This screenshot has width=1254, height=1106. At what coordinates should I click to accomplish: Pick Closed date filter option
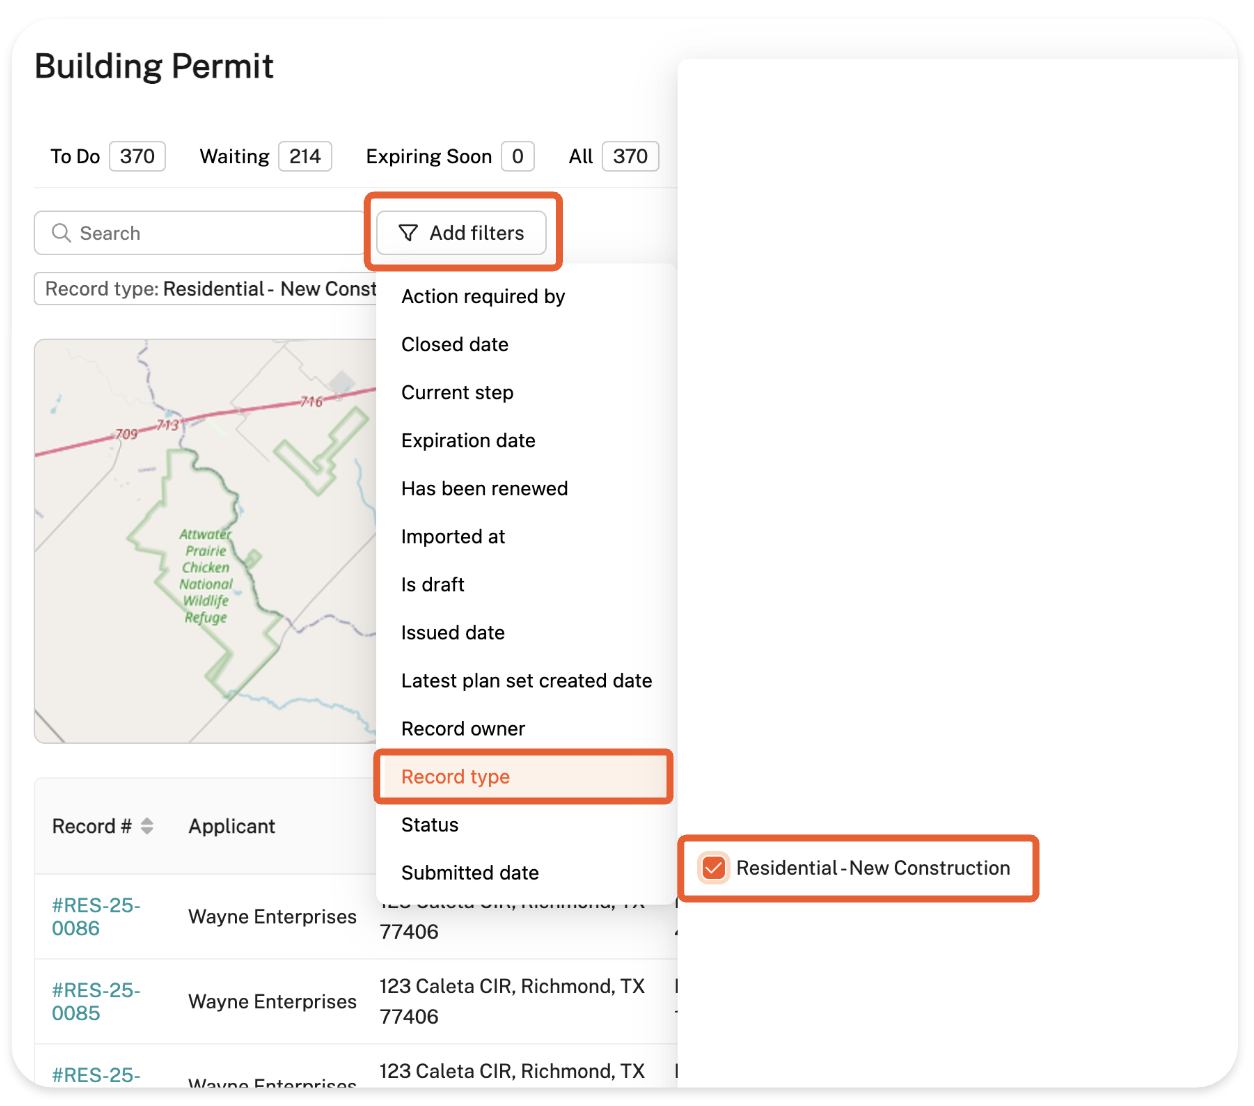coord(455,345)
